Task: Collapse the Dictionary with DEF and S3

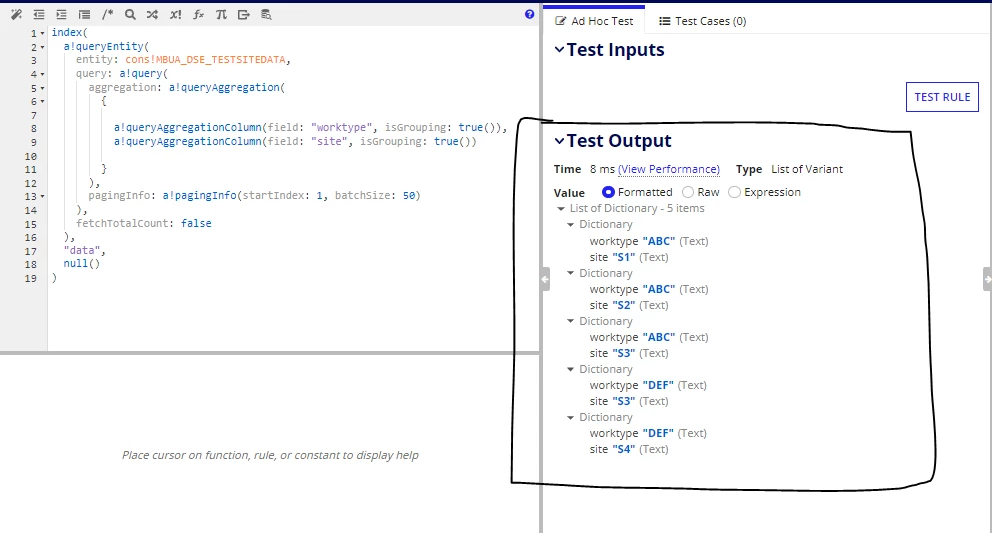Action: tap(570, 369)
